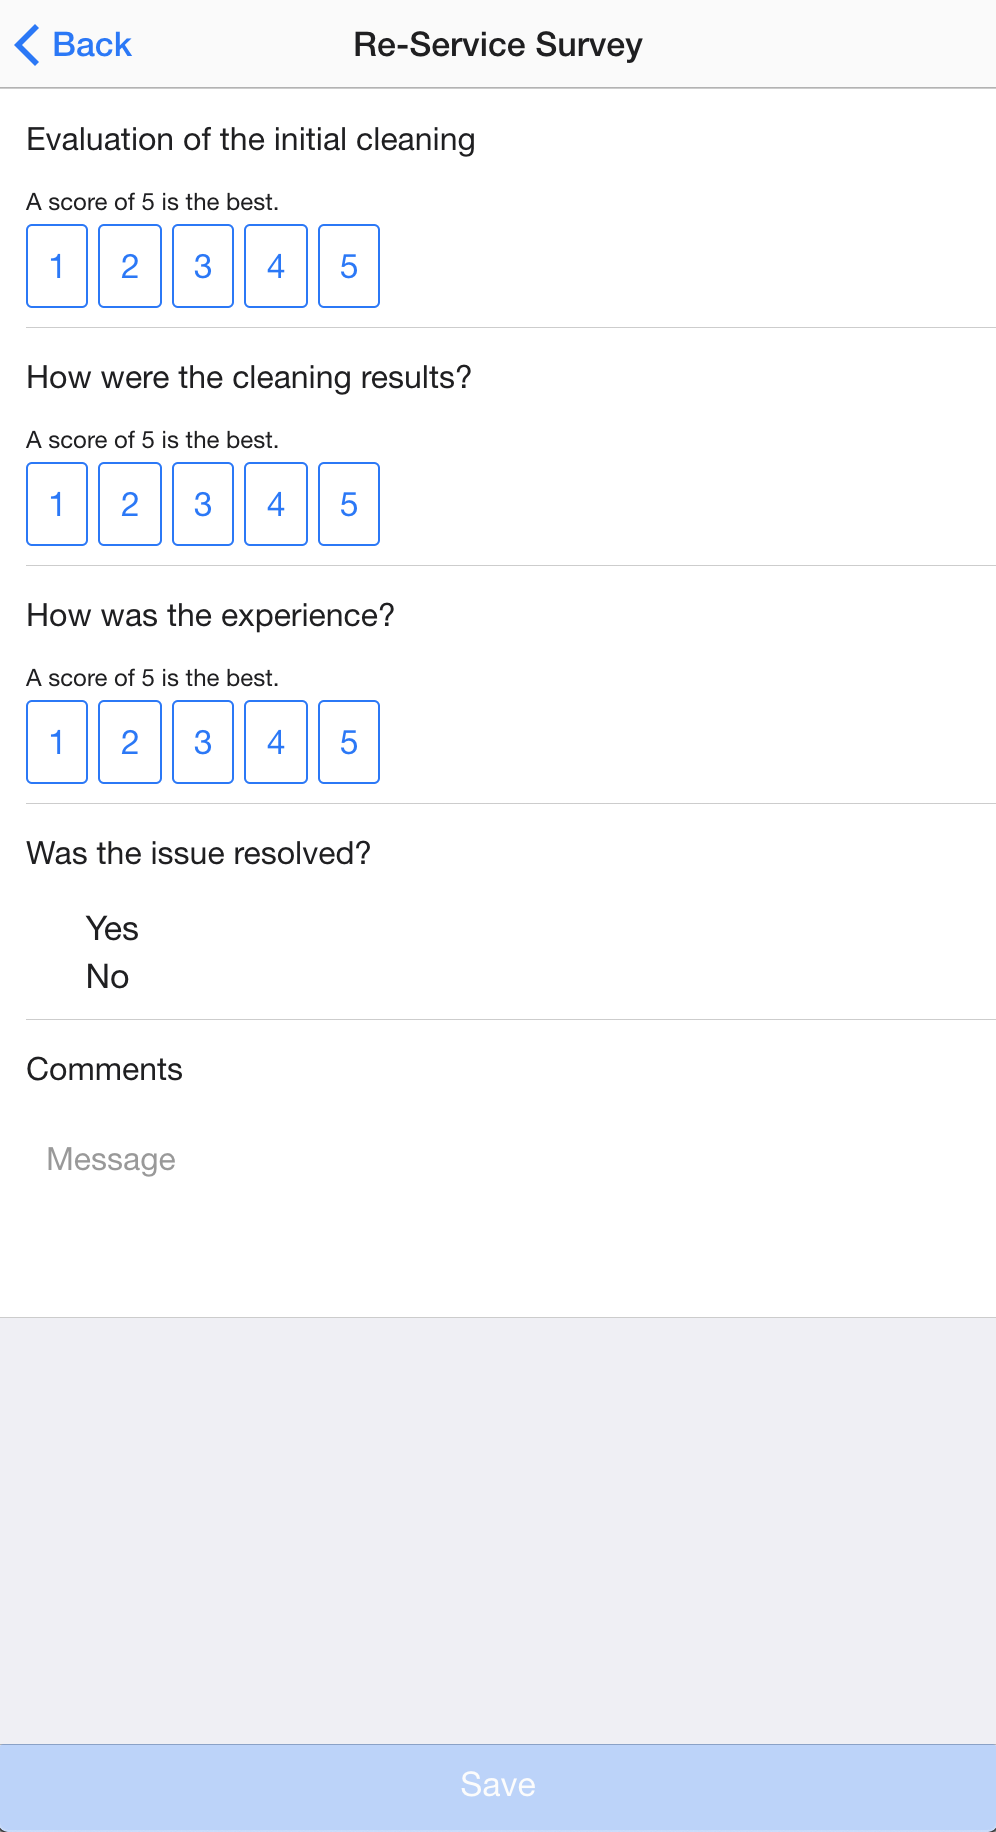
Task: Rate initial cleaning evaluation as 1
Action: click(57, 266)
